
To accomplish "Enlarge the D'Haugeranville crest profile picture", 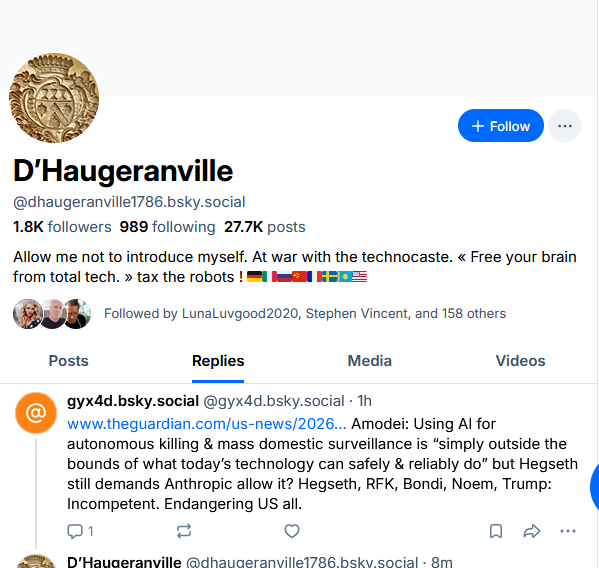I will (54, 98).
